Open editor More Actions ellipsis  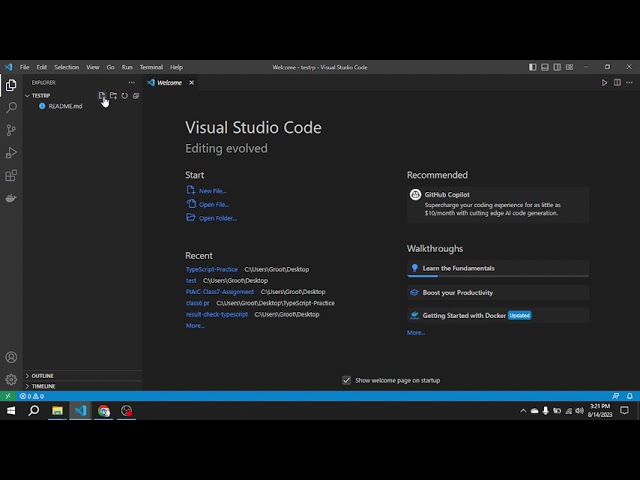[629, 82]
